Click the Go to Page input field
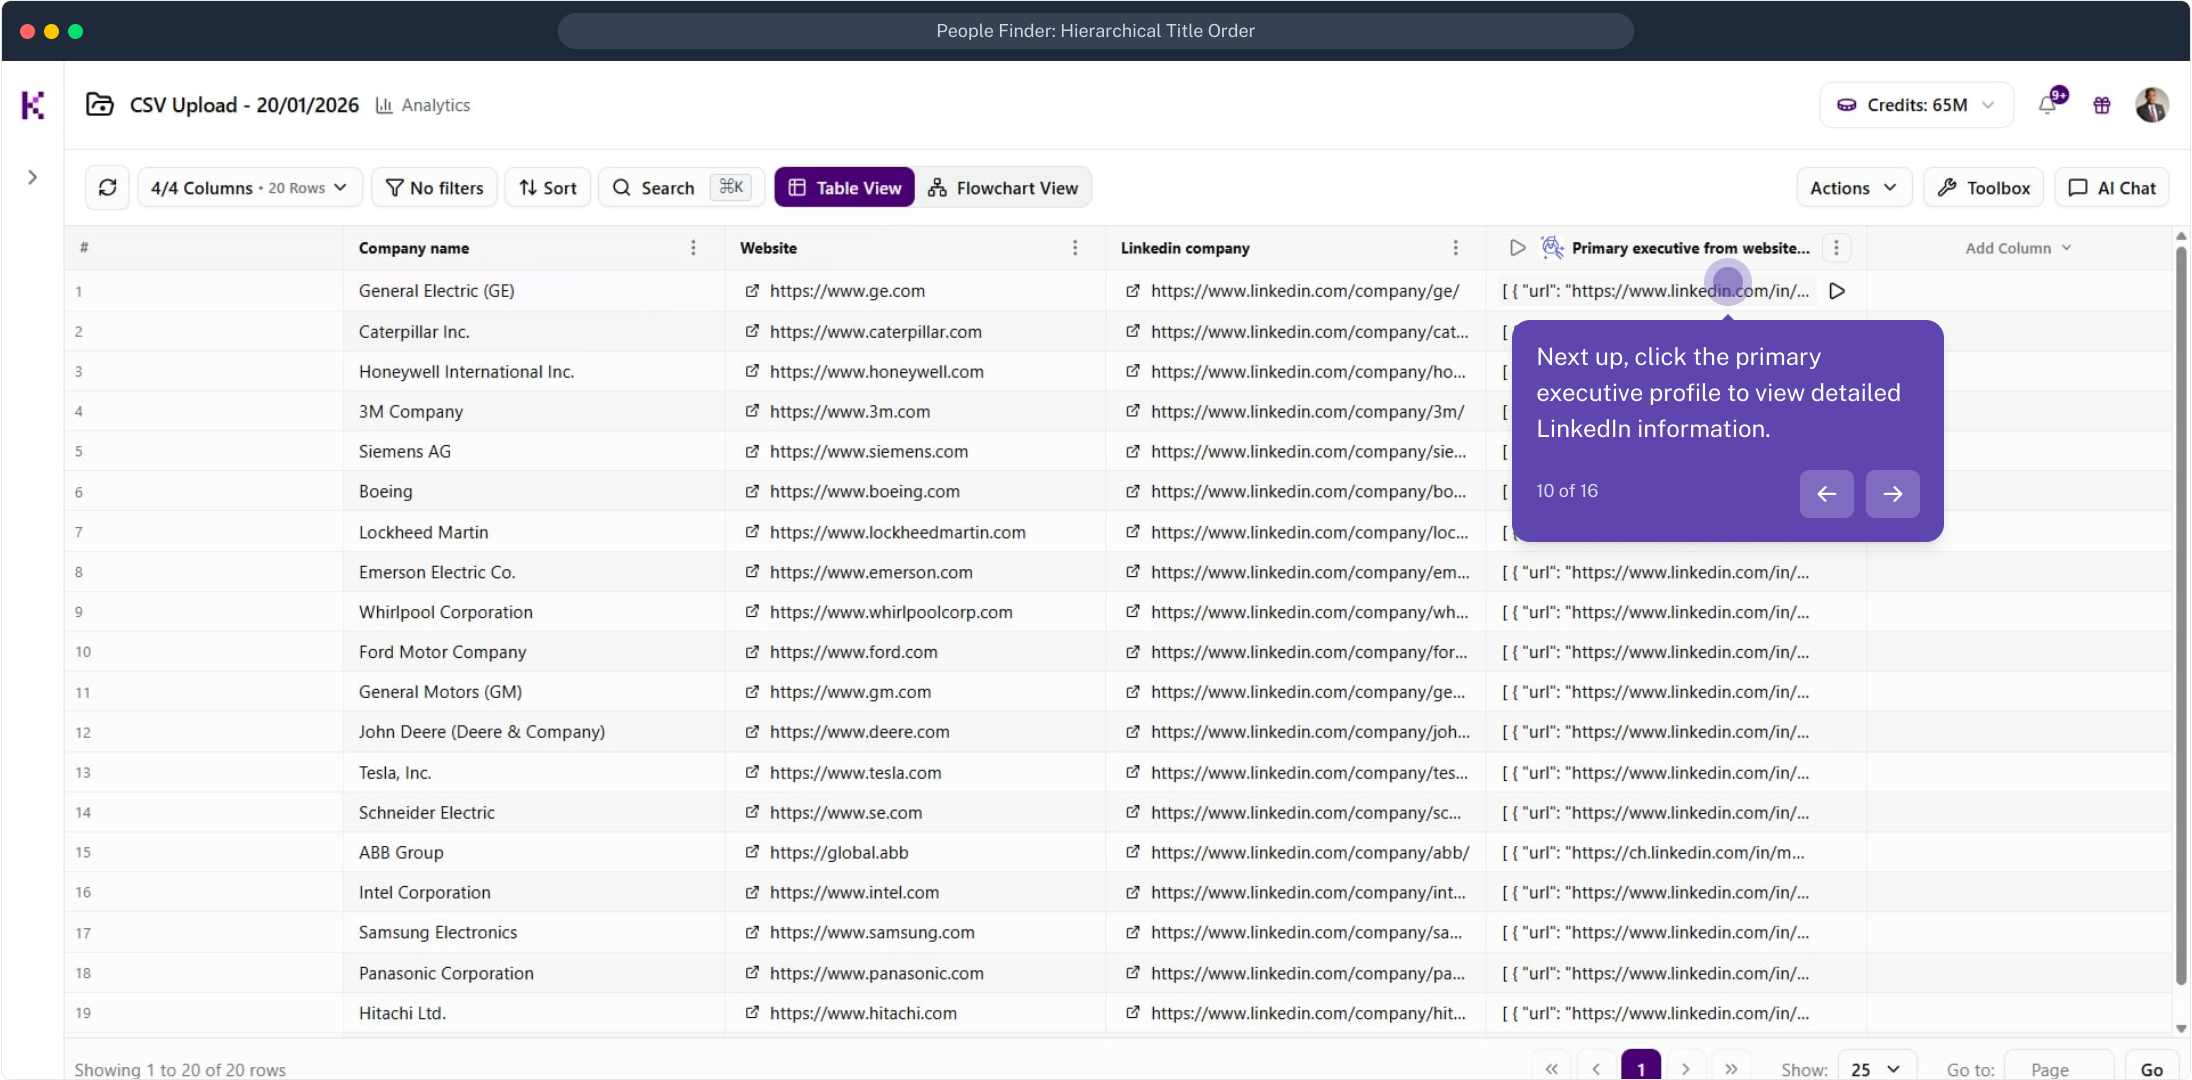 click(2060, 1068)
